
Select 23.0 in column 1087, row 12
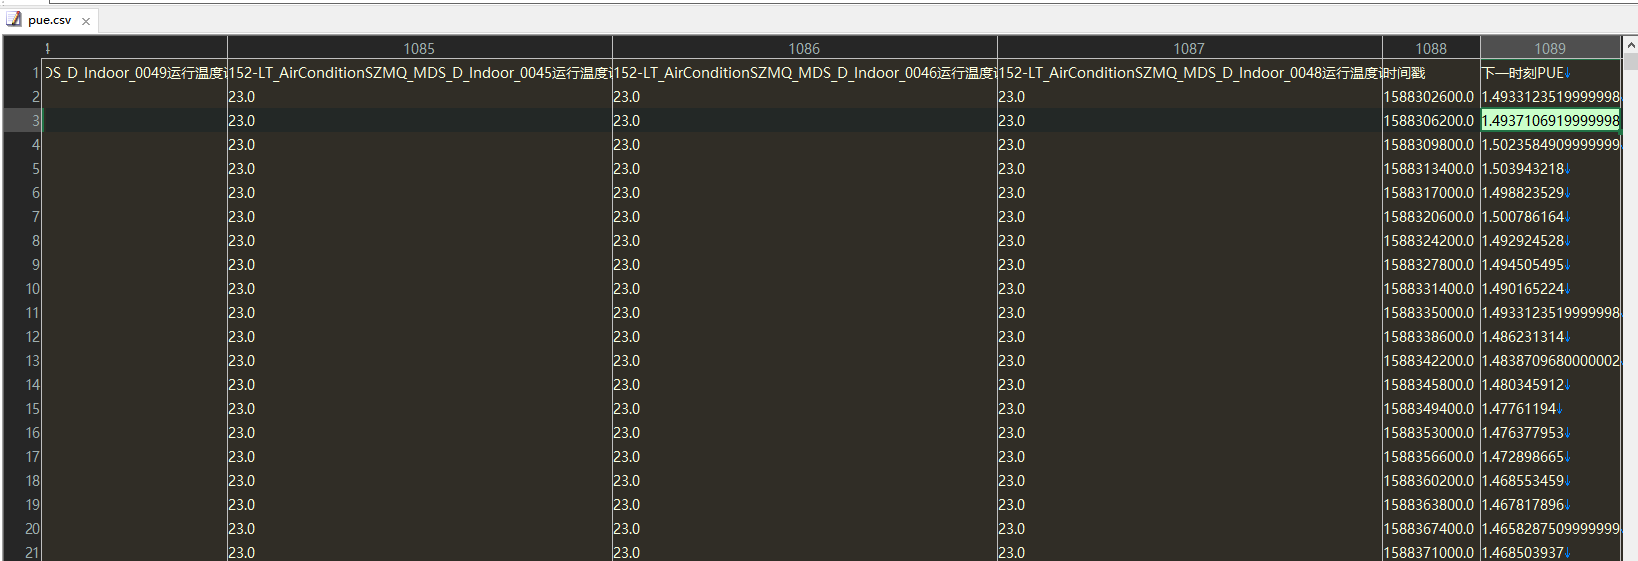1189,337
